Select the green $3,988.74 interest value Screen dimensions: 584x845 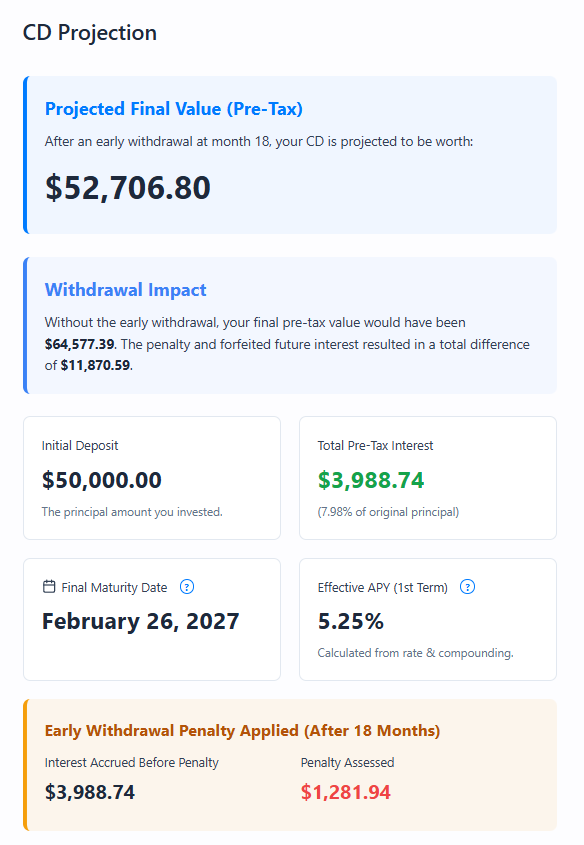coord(371,480)
